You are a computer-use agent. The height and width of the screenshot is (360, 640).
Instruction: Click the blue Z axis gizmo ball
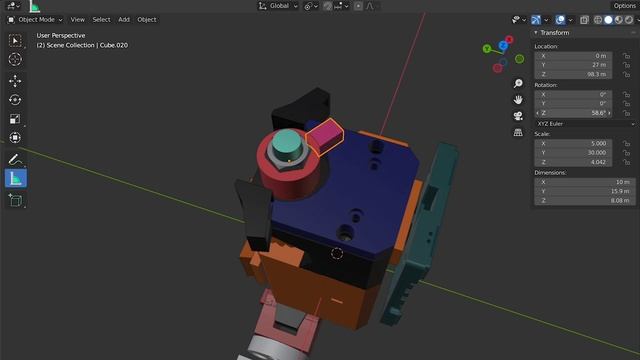pos(503,46)
